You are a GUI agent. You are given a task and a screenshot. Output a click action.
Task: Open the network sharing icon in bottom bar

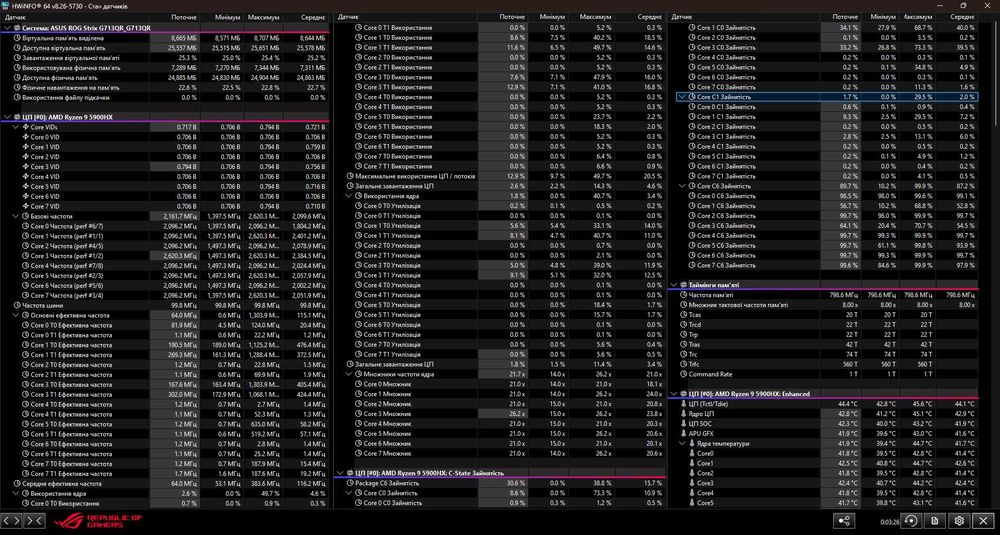[845, 522]
